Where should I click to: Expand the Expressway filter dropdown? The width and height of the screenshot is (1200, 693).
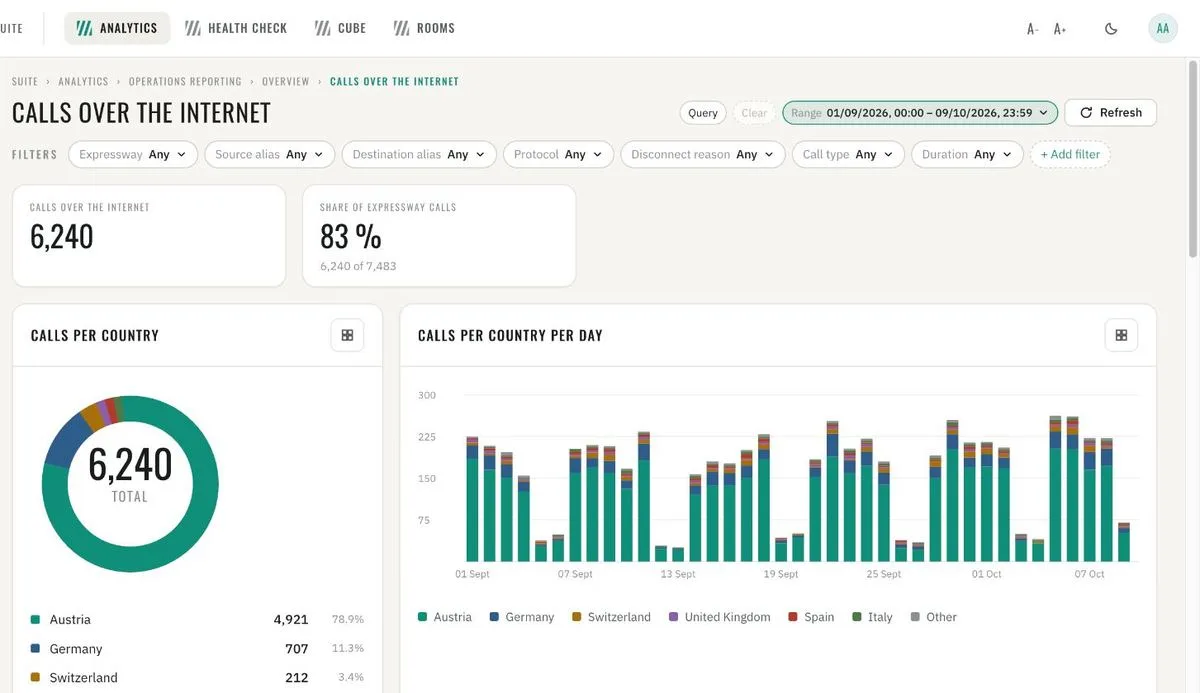[x=134, y=155]
